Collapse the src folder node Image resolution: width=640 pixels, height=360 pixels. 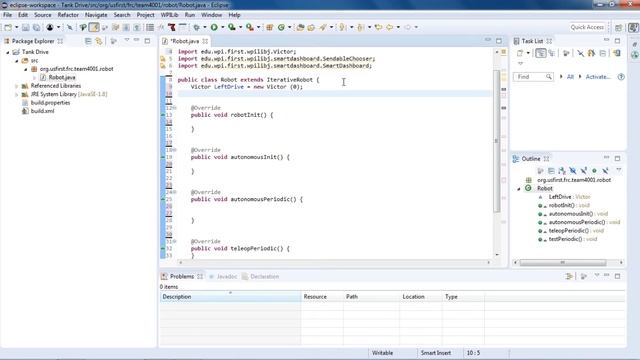(17, 61)
